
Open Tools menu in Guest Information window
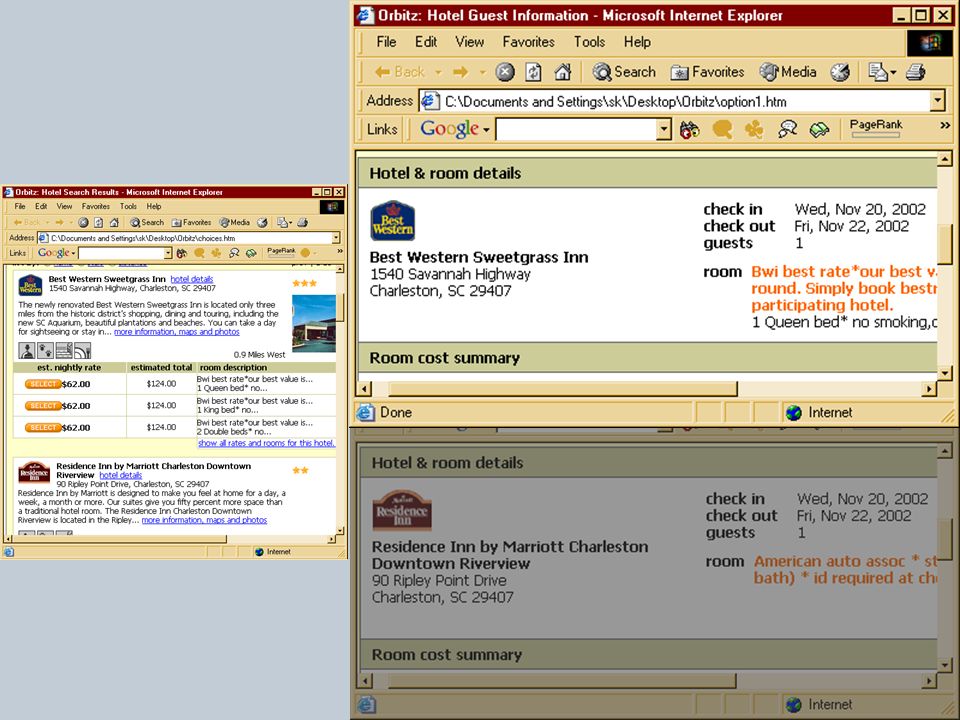(589, 42)
